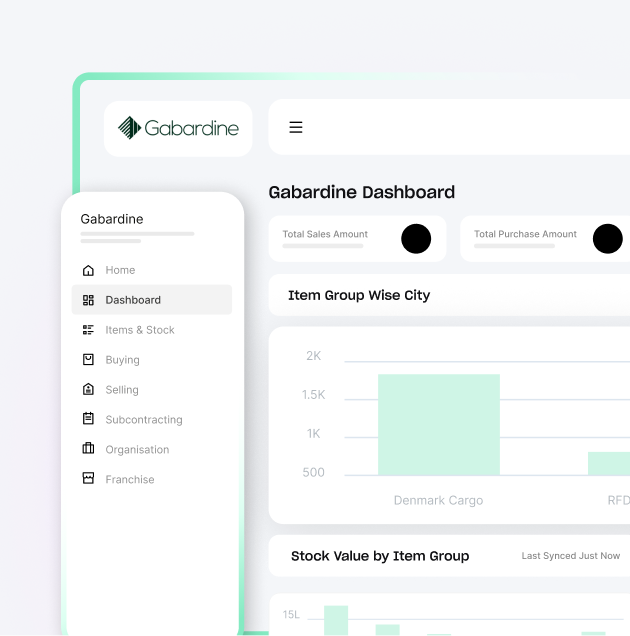Click the Total Purchase Amount card

tap(545, 239)
